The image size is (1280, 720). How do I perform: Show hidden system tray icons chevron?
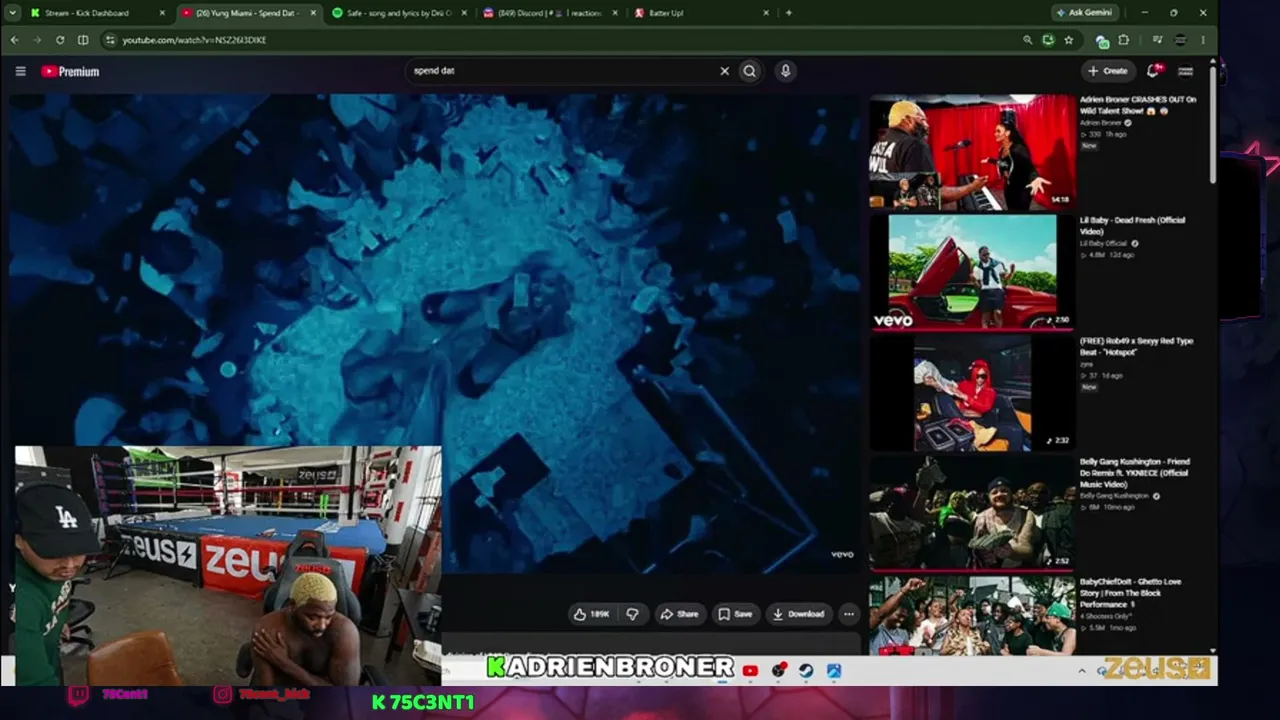1082,671
